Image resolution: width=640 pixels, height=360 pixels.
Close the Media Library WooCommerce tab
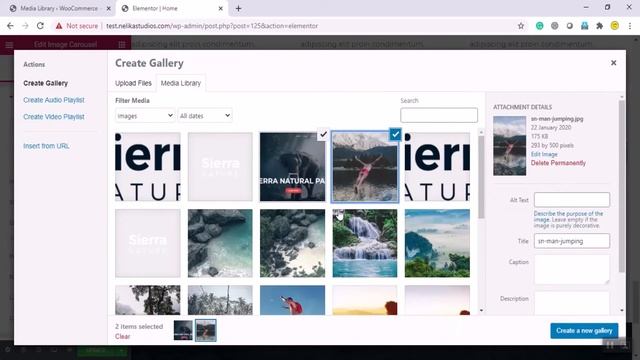click(x=109, y=8)
